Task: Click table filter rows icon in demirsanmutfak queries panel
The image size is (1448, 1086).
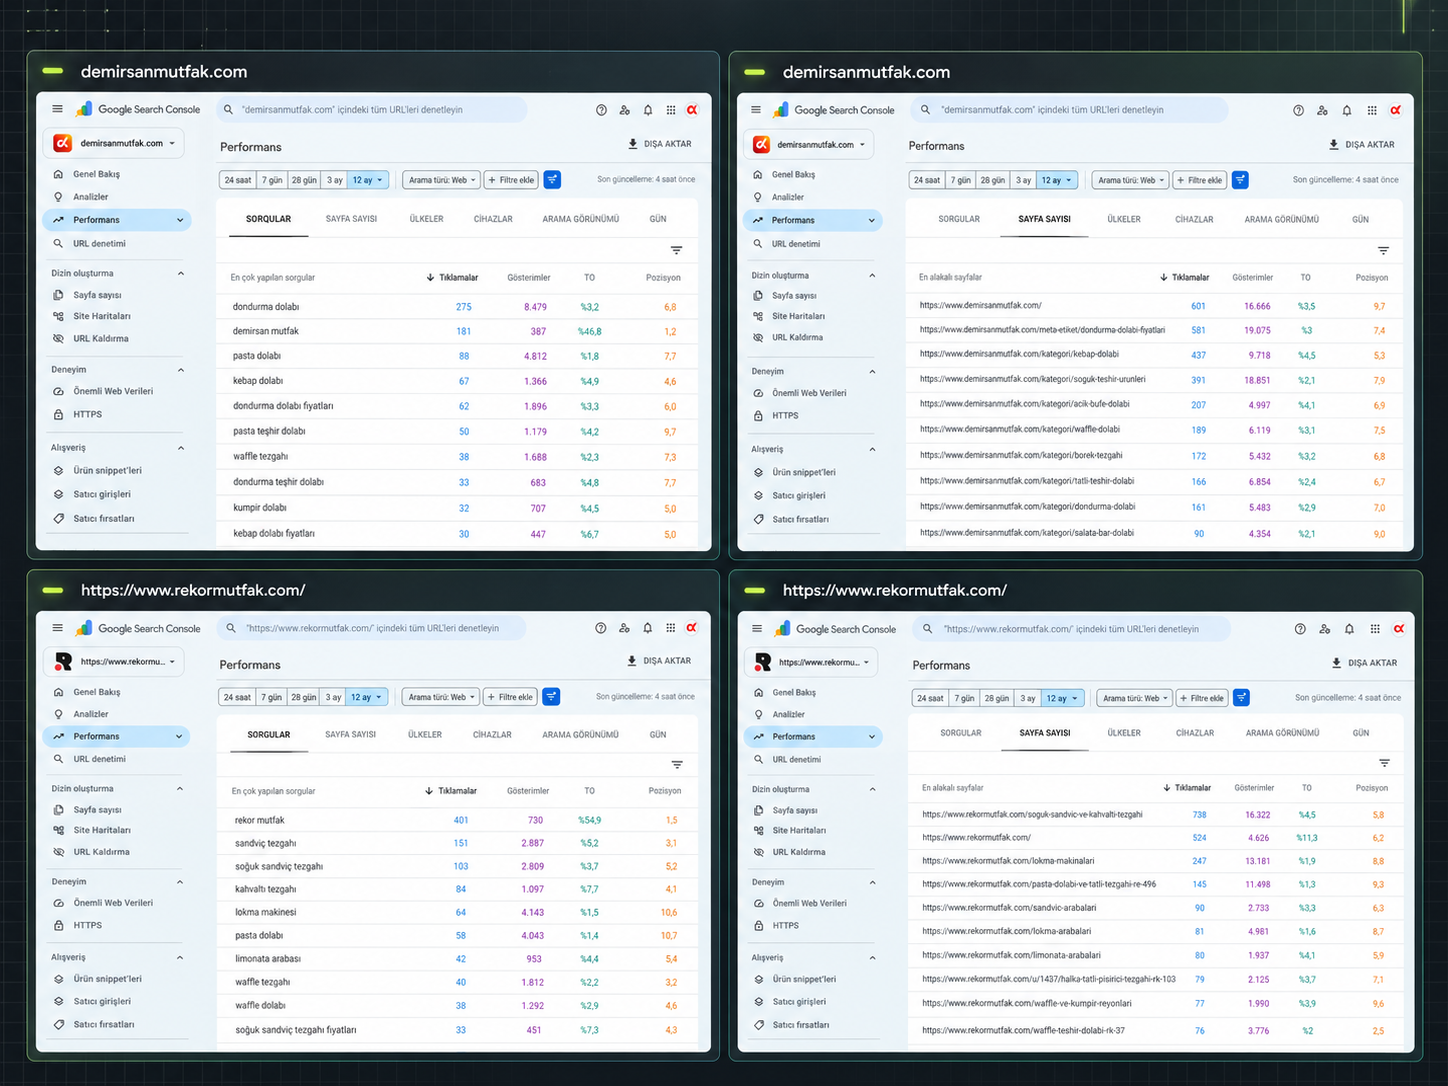Action: coord(677,250)
